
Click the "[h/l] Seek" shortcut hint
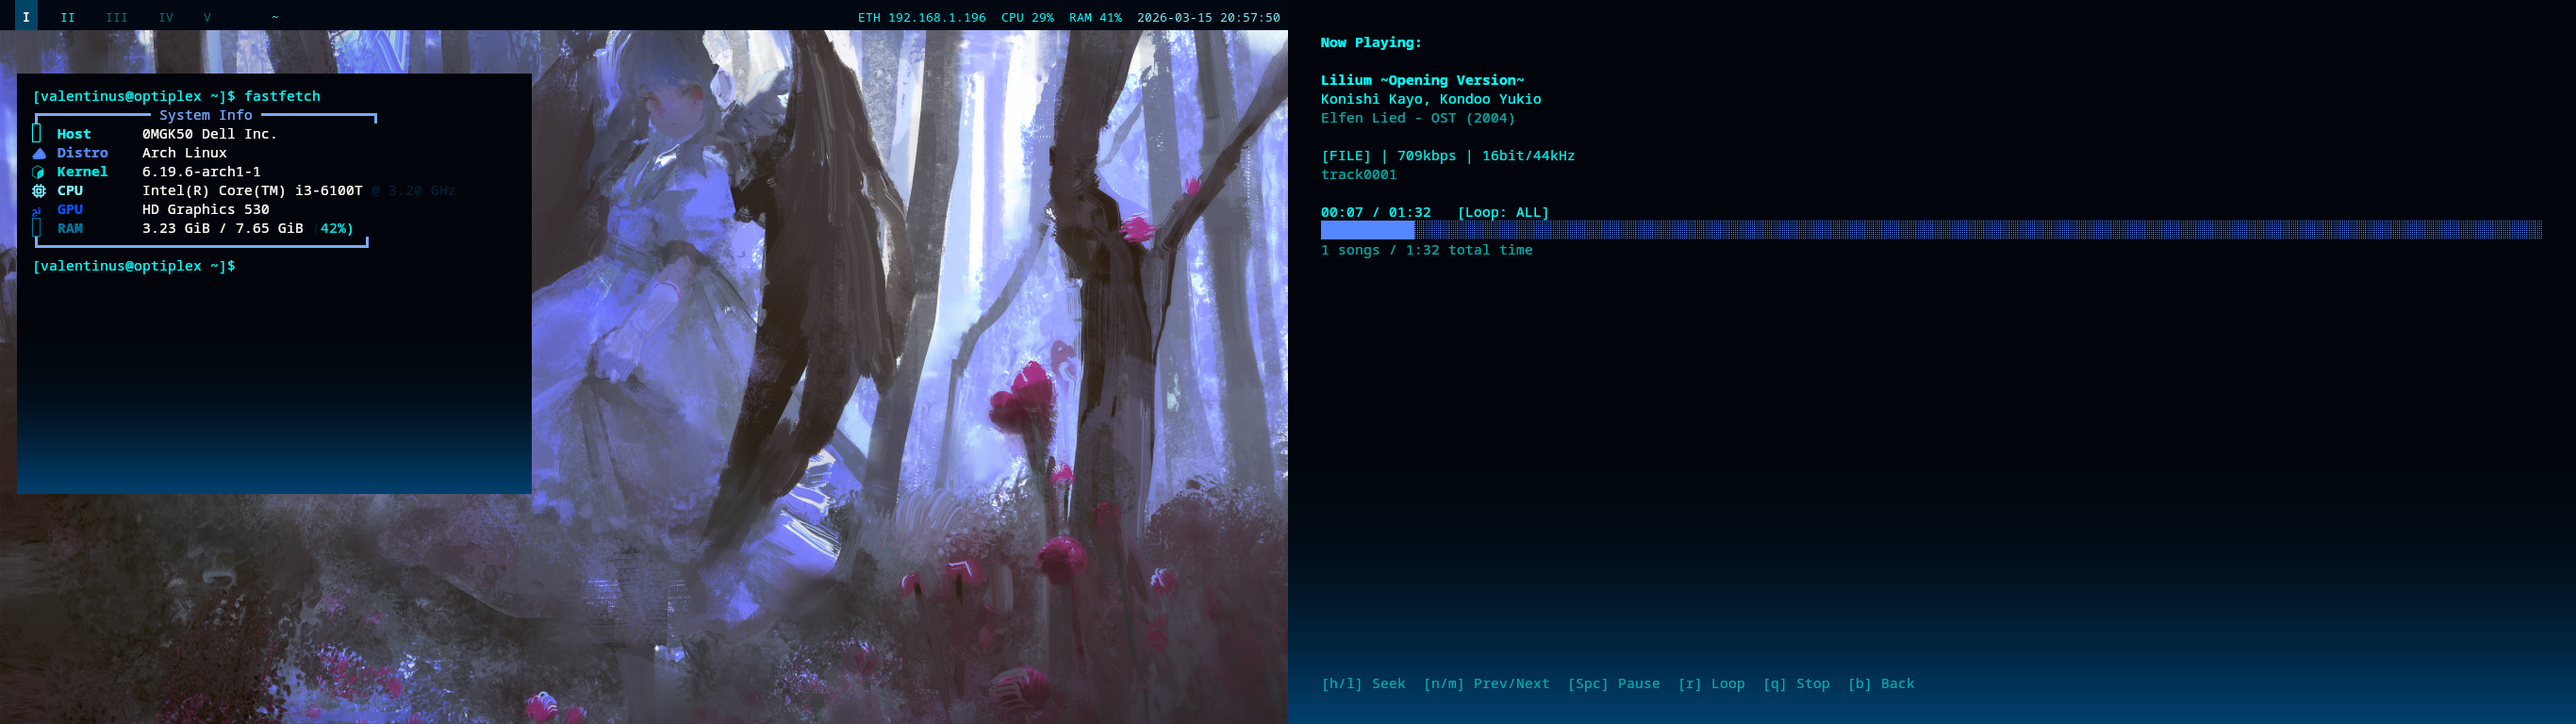tap(1363, 684)
